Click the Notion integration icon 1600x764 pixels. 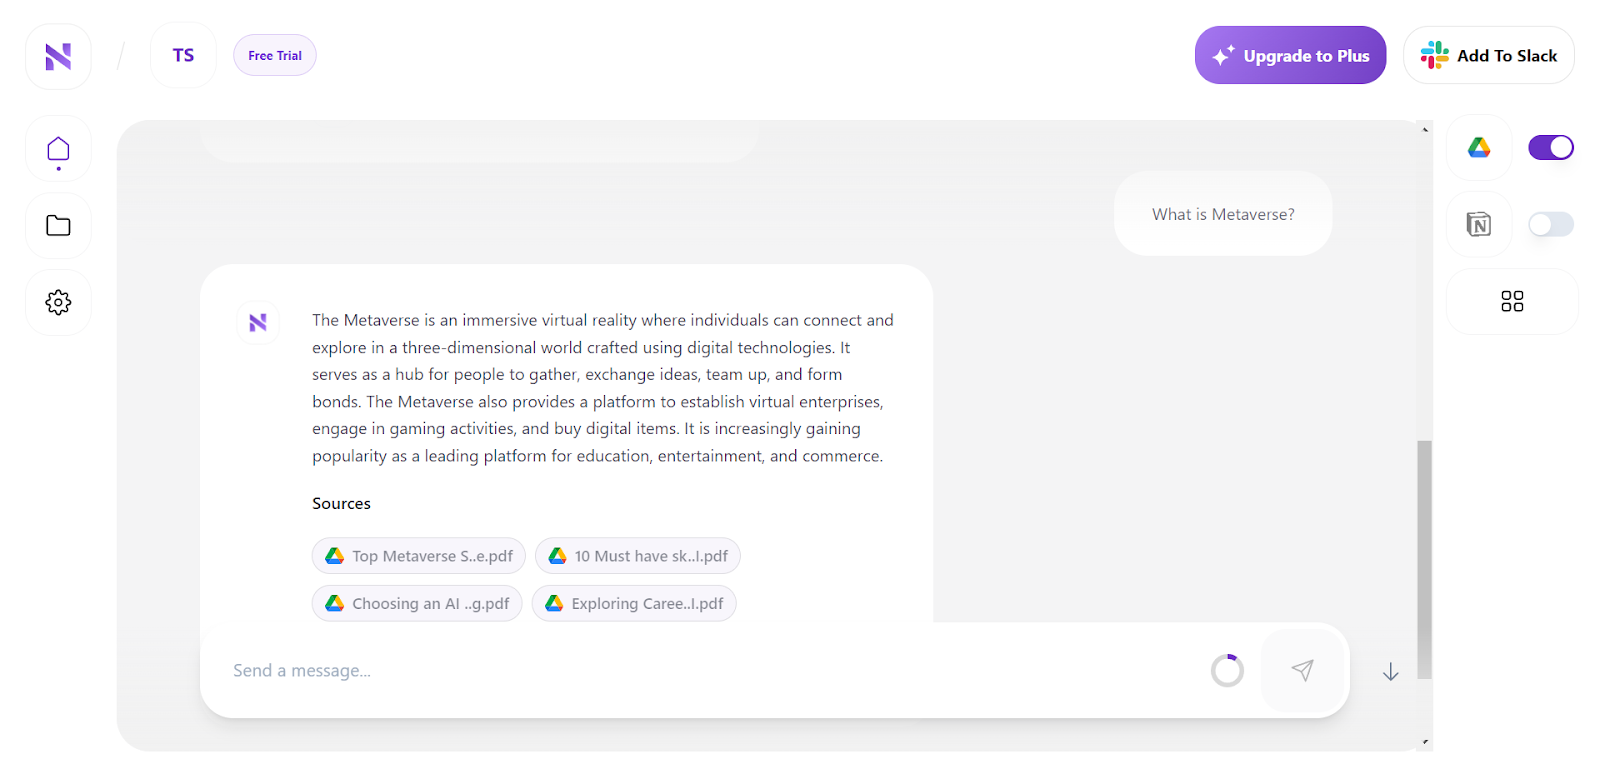coord(1479,224)
